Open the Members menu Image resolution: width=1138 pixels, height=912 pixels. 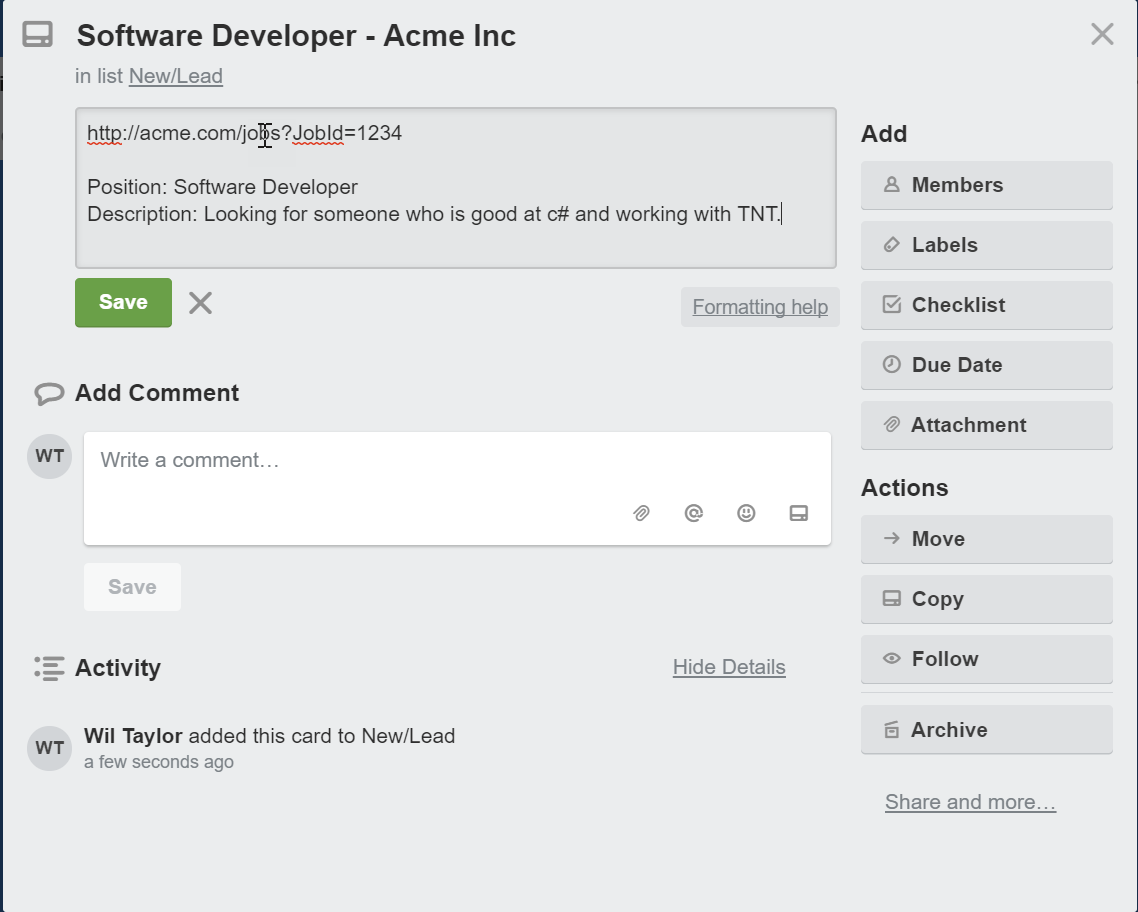(x=986, y=185)
